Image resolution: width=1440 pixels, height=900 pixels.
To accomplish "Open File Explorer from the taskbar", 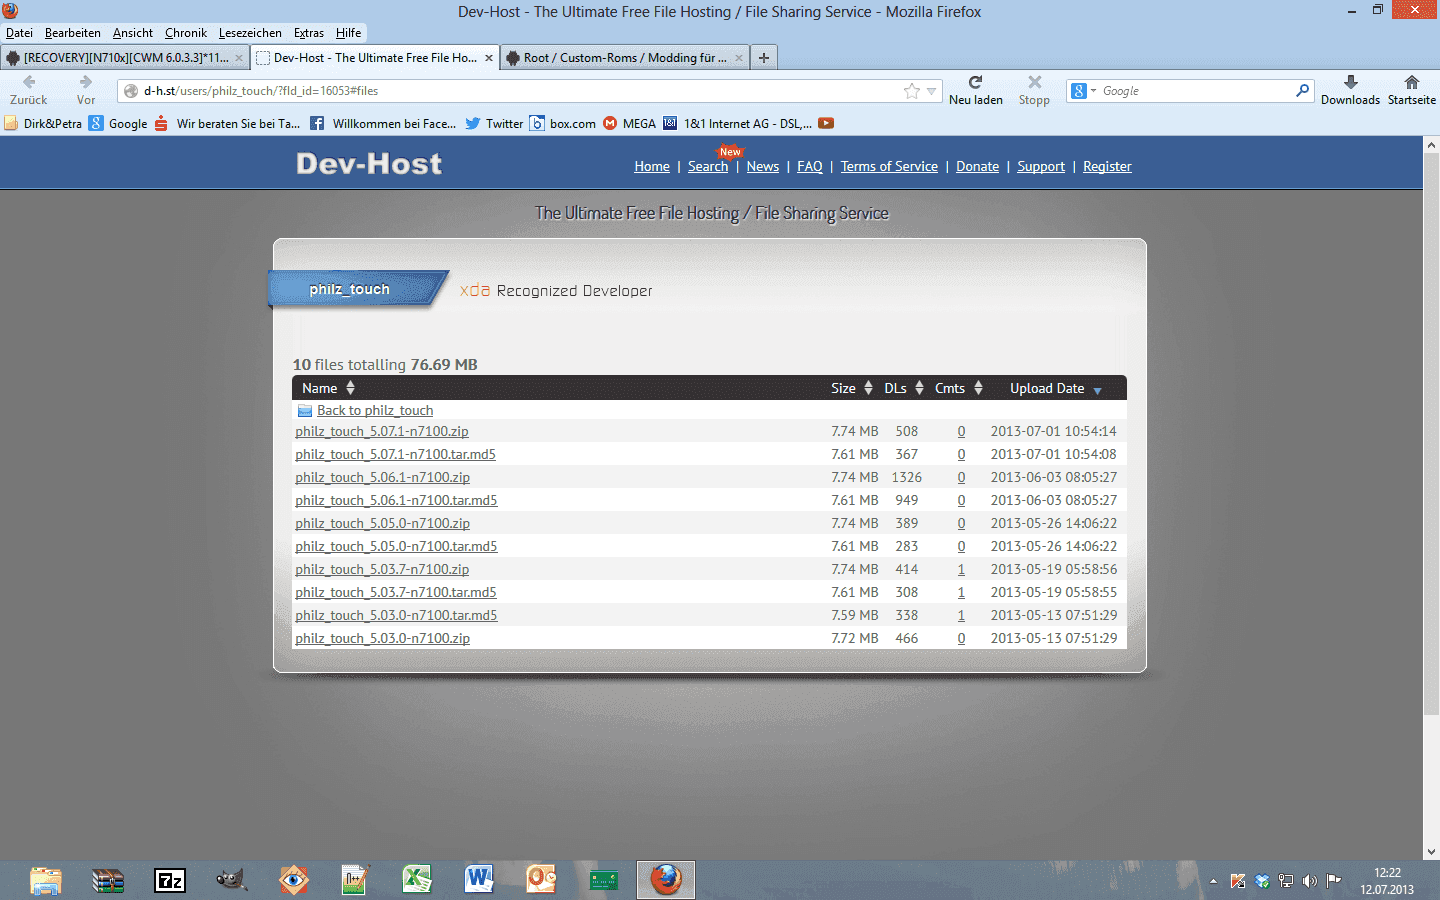I will [x=46, y=880].
